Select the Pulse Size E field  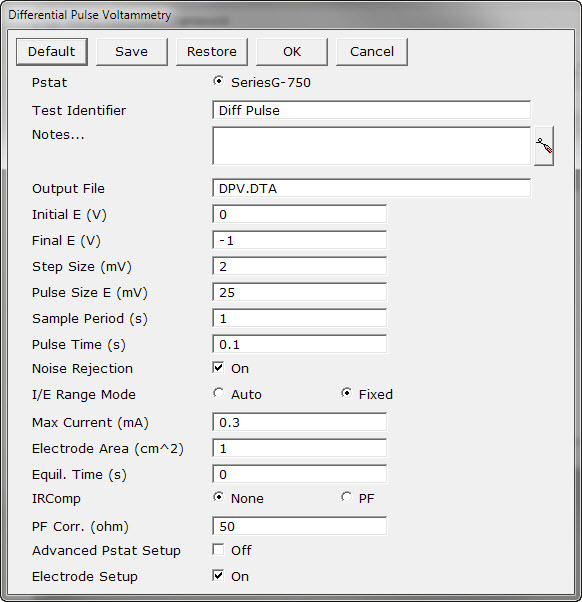(299, 292)
